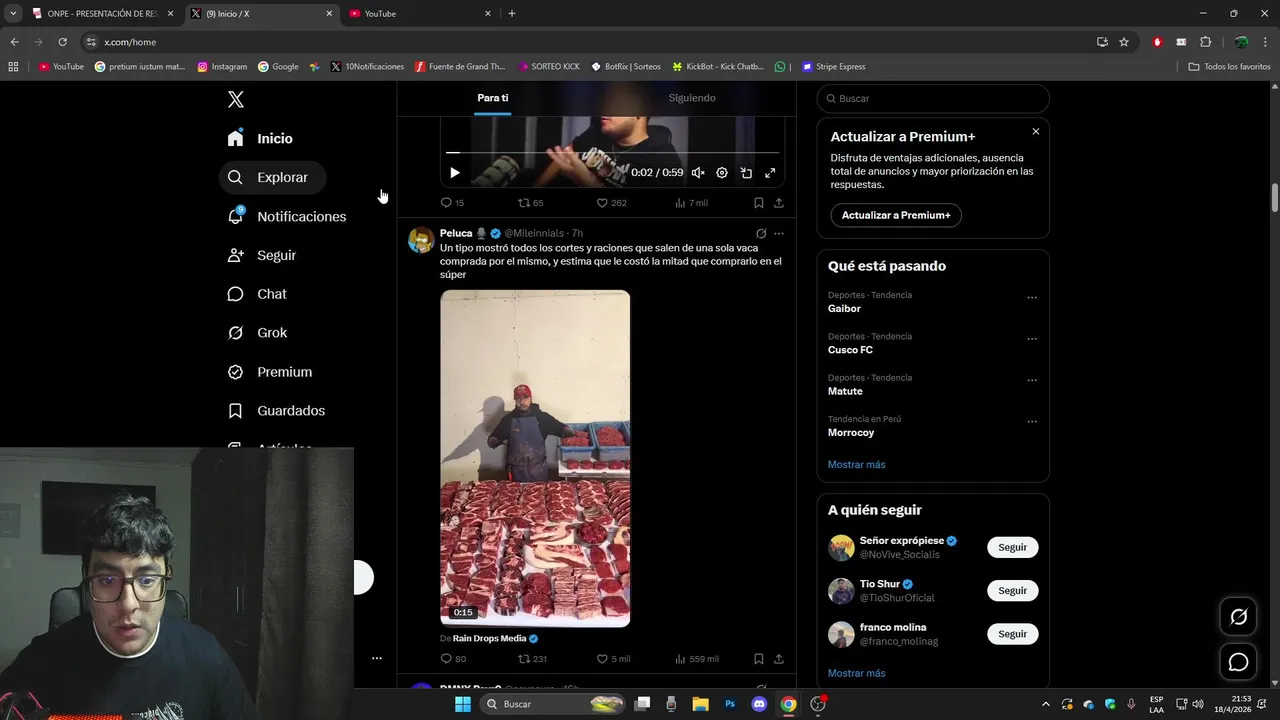Viewport: 1280px width, 720px height.
Task: Open floating Grok button
Action: (x=1238, y=617)
